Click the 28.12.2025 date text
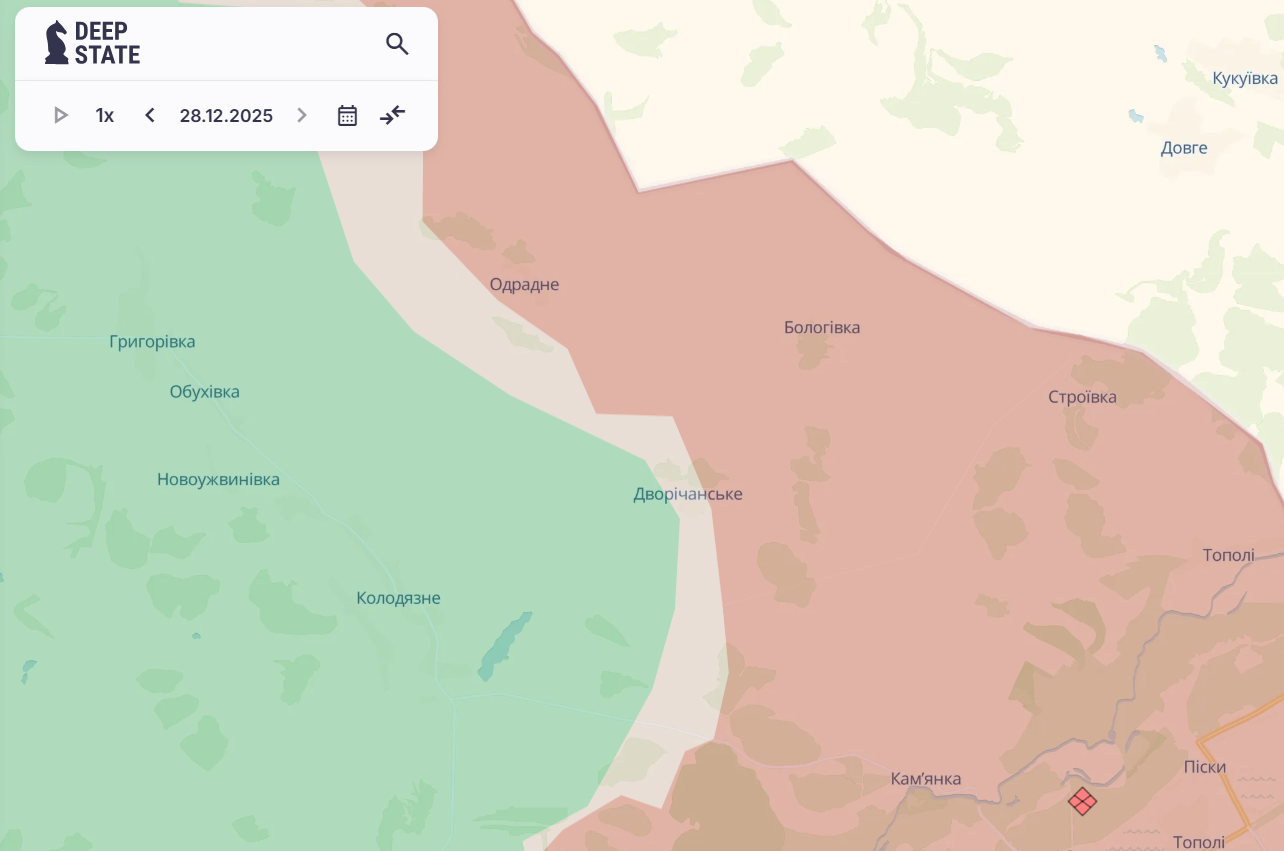The image size is (1284, 851). 226,115
